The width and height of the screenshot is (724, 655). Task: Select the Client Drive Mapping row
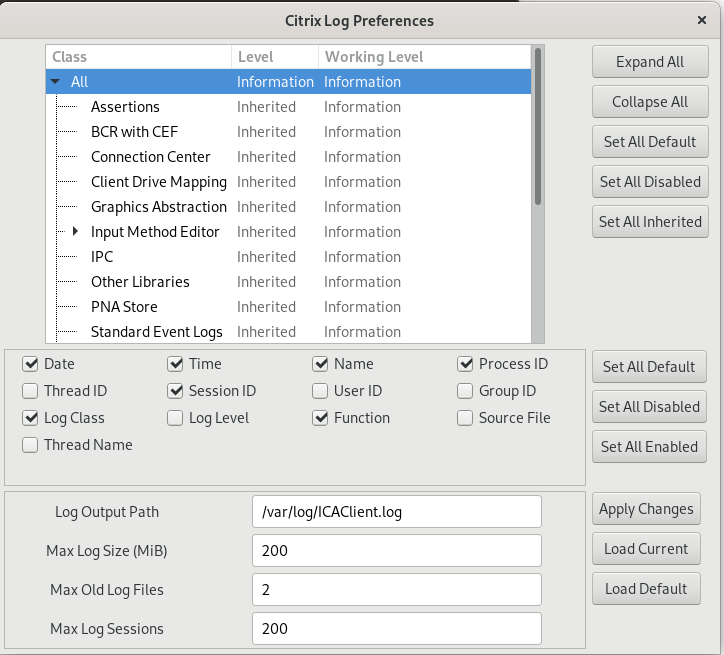pos(158,182)
